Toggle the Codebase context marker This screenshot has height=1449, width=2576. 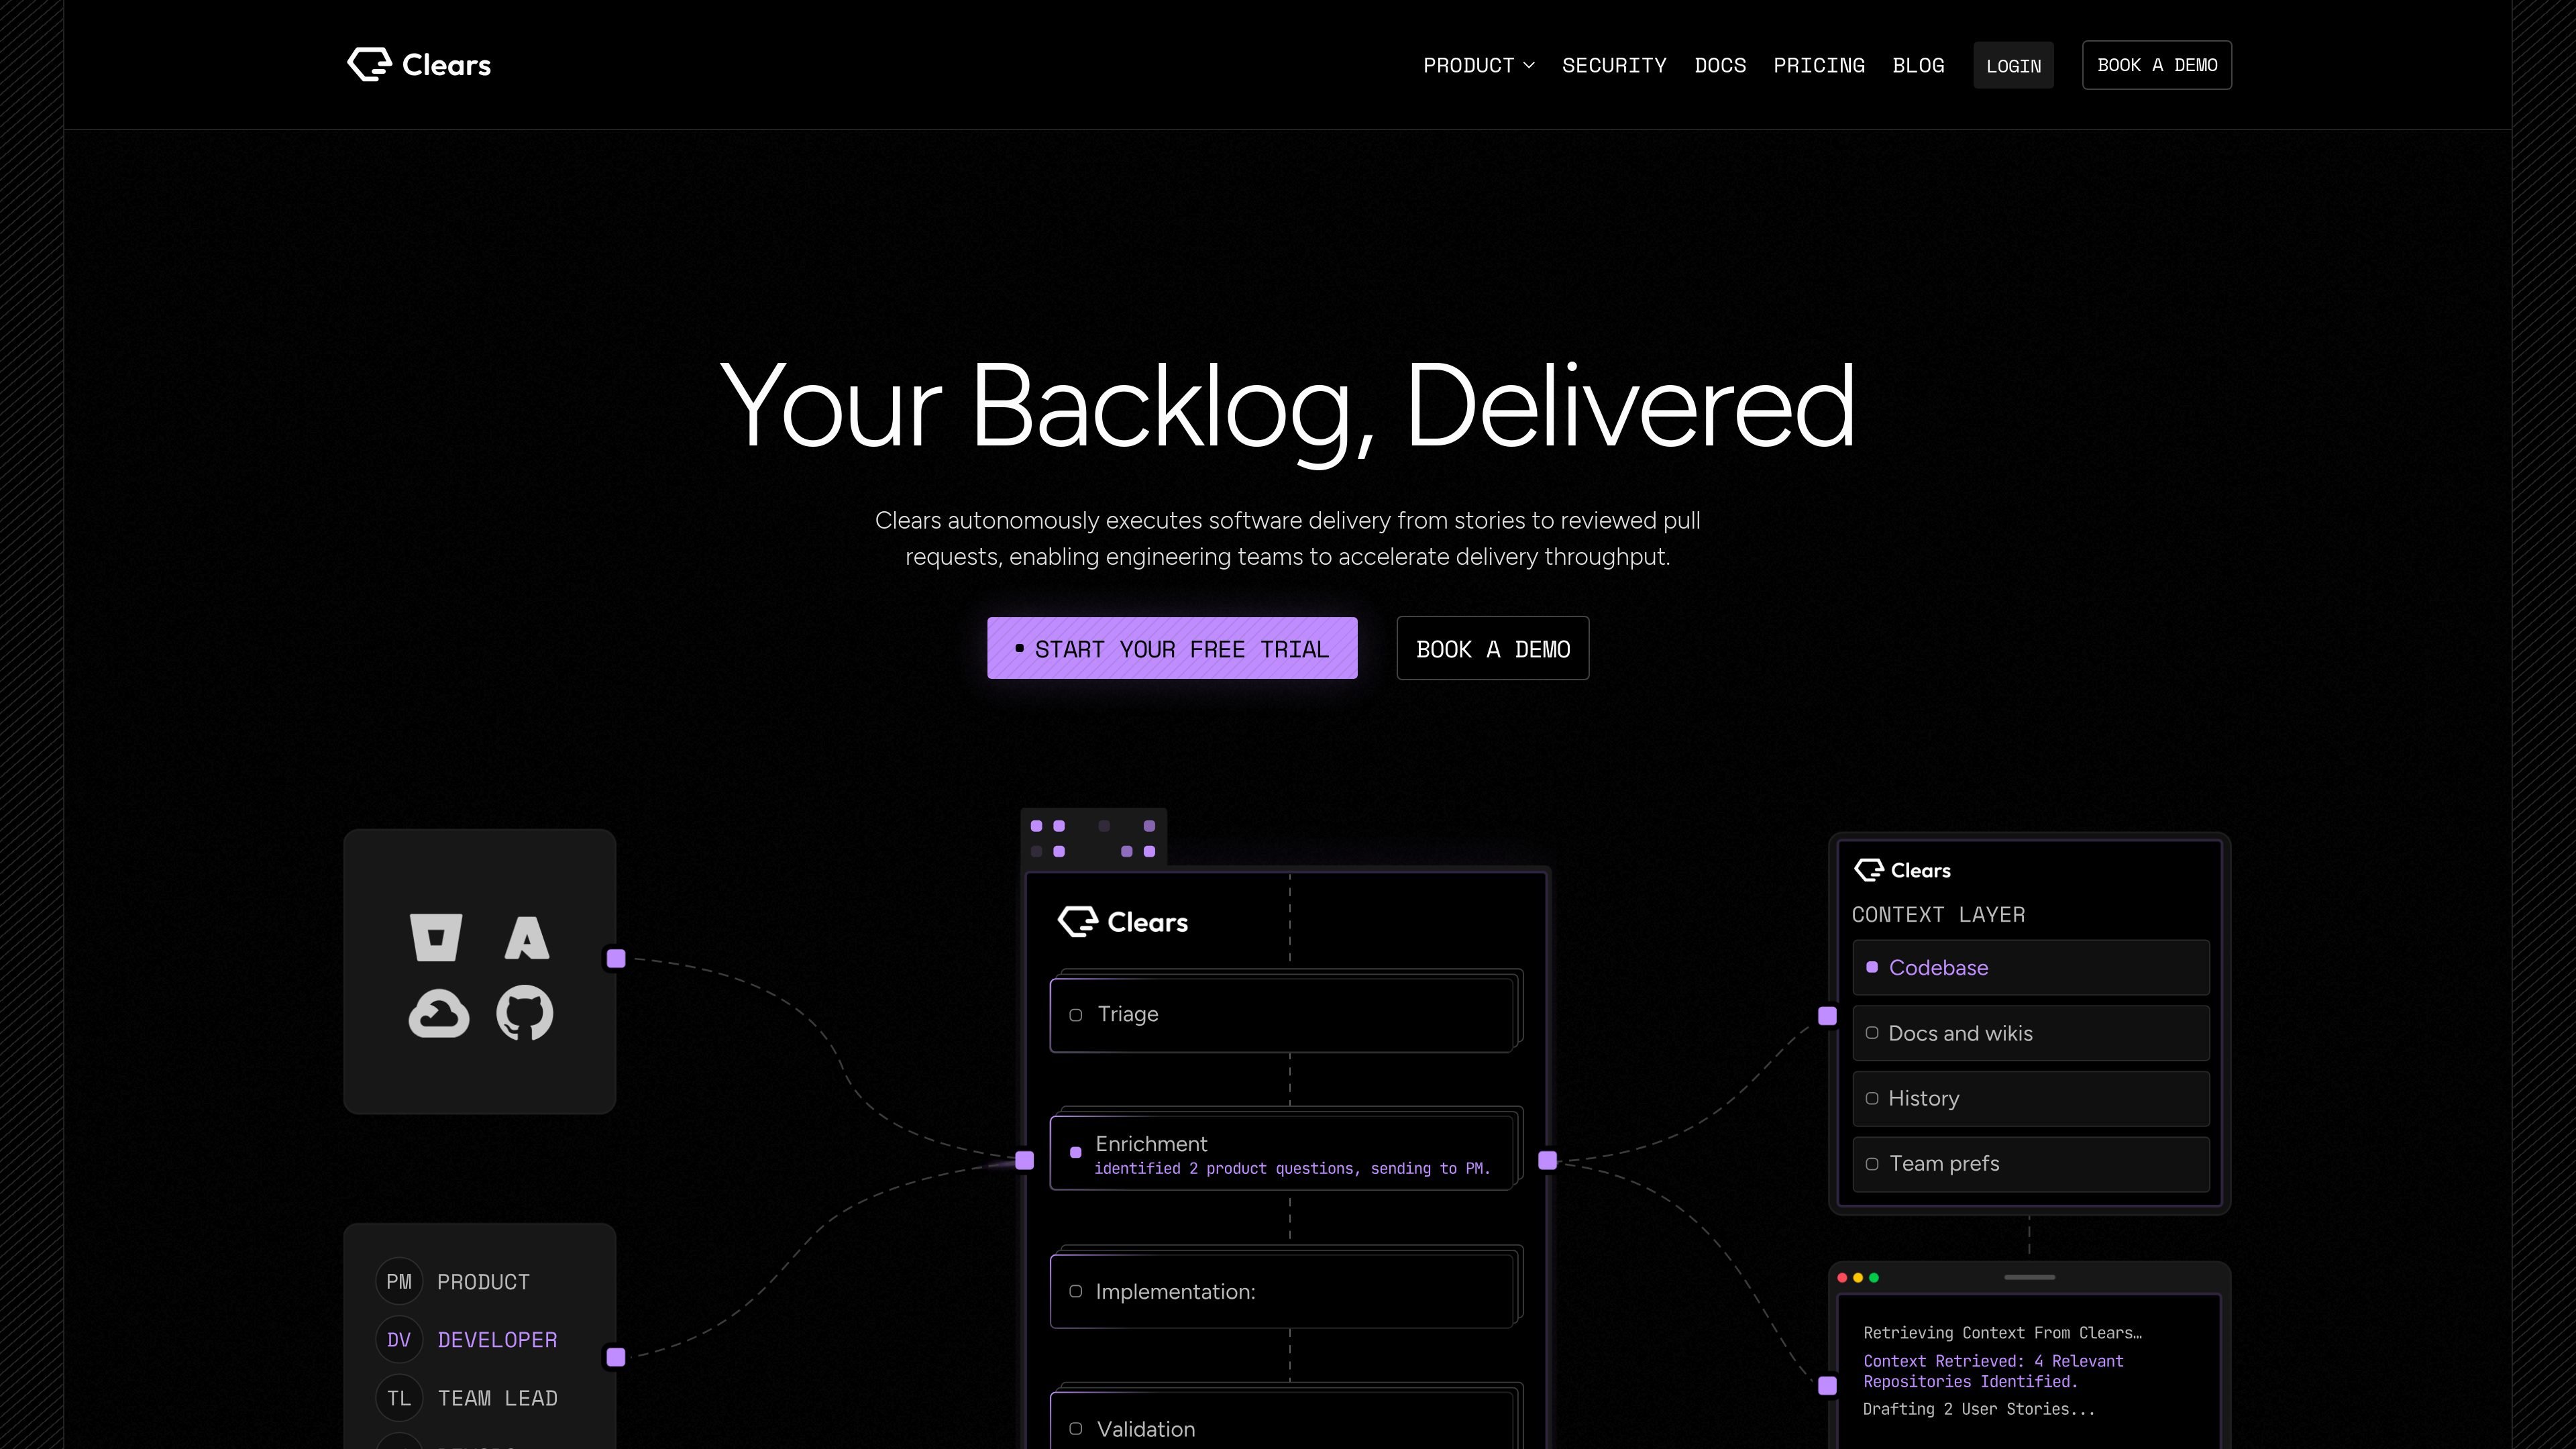1872,967
